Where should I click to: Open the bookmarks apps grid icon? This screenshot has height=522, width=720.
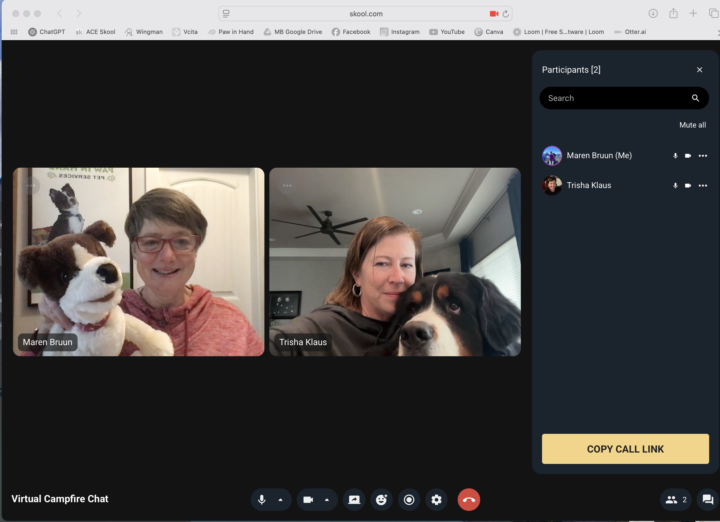(x=14, y=32)
